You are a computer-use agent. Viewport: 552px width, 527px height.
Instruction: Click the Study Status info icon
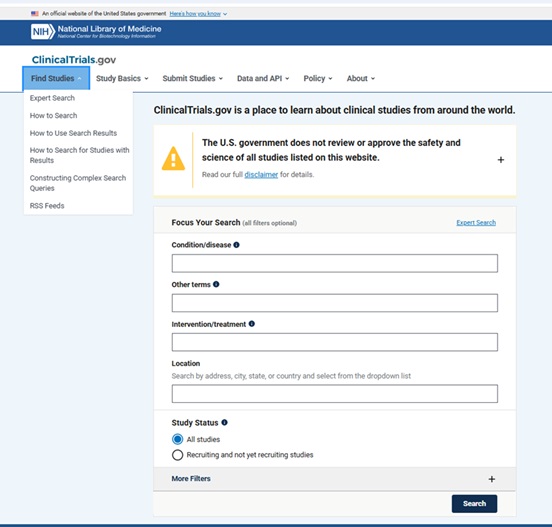tap(224, 422)
